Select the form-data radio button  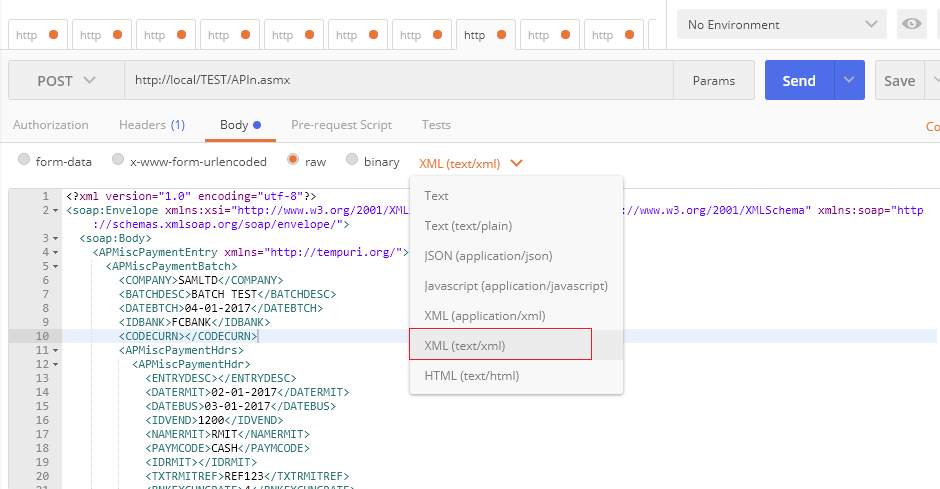[24, 159]
